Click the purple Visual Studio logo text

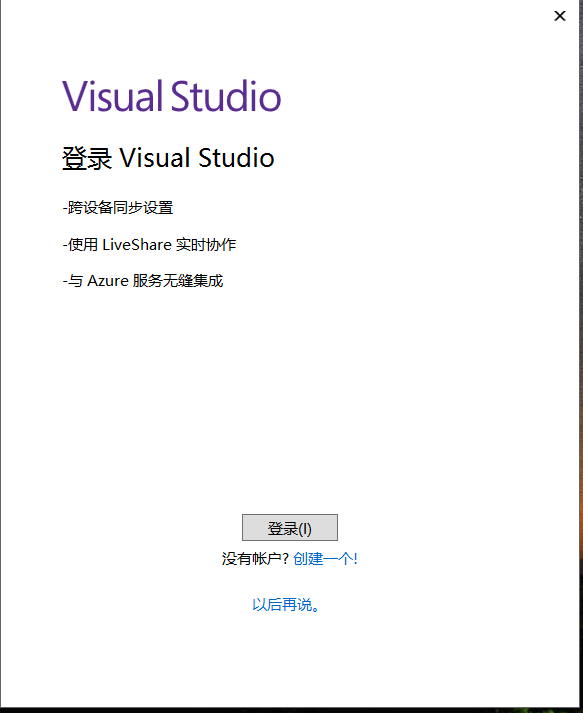(171, 96)
